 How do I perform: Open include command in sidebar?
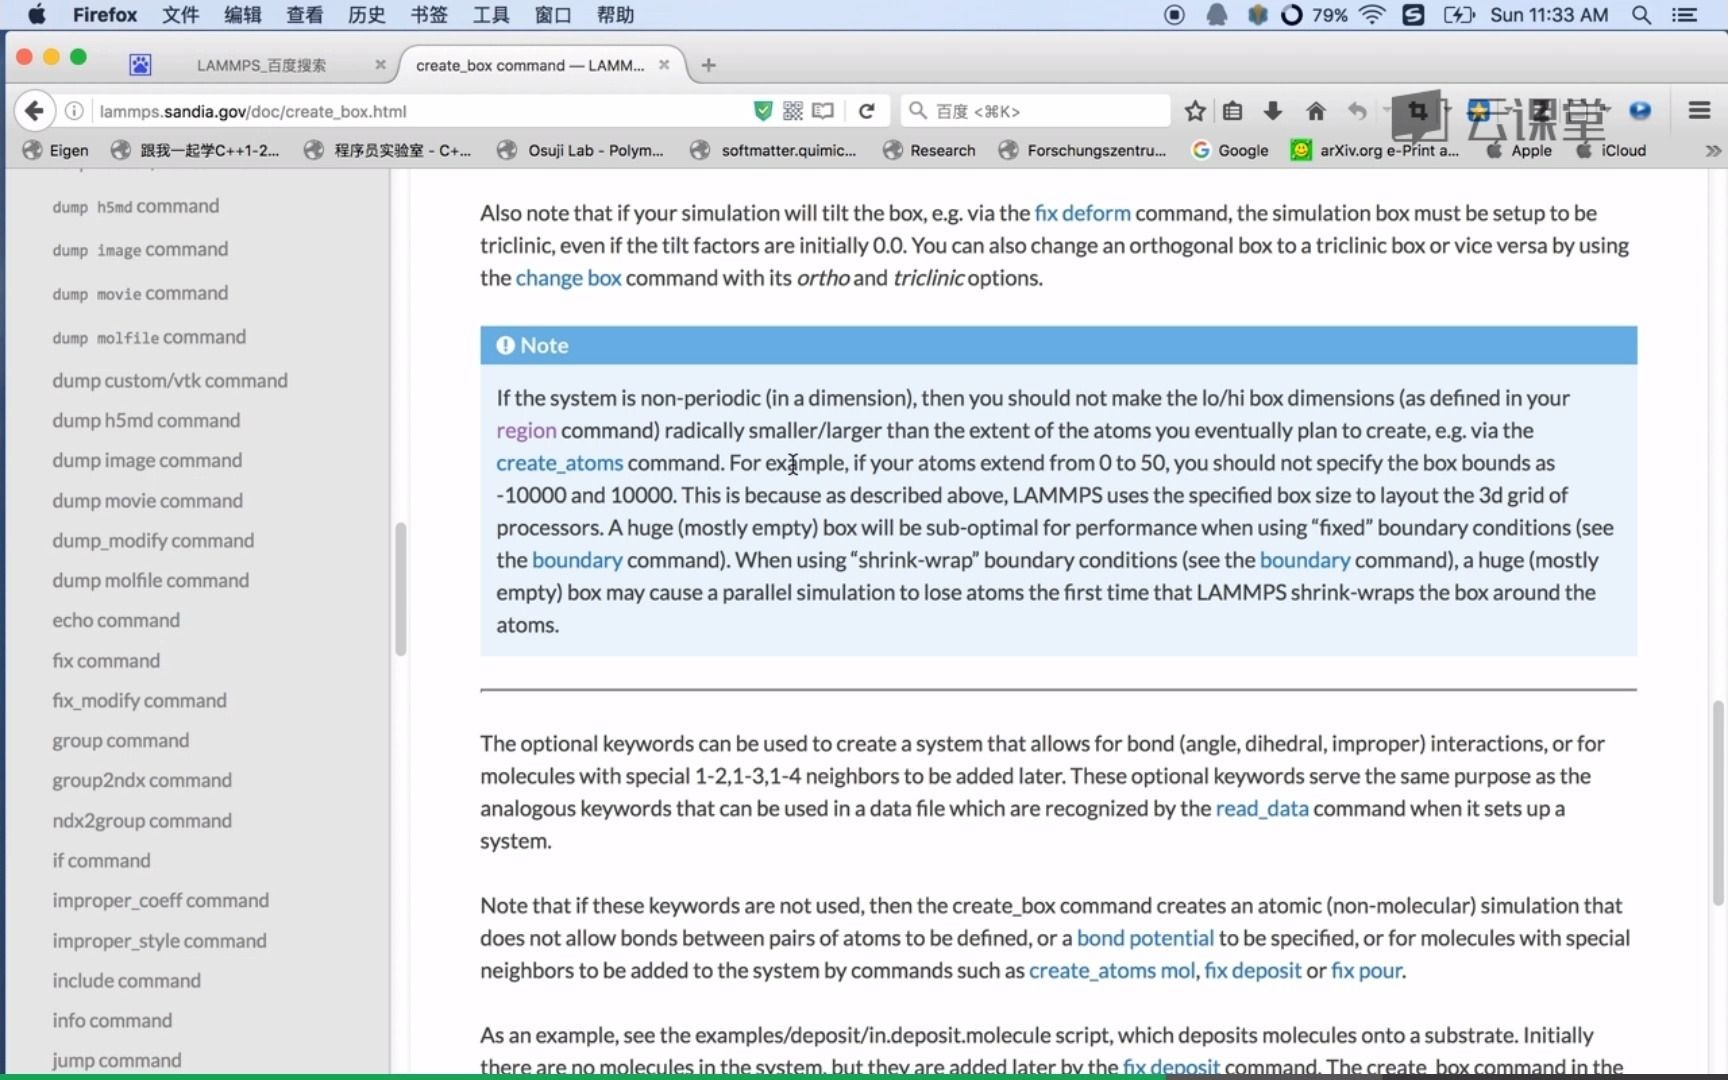126,981
